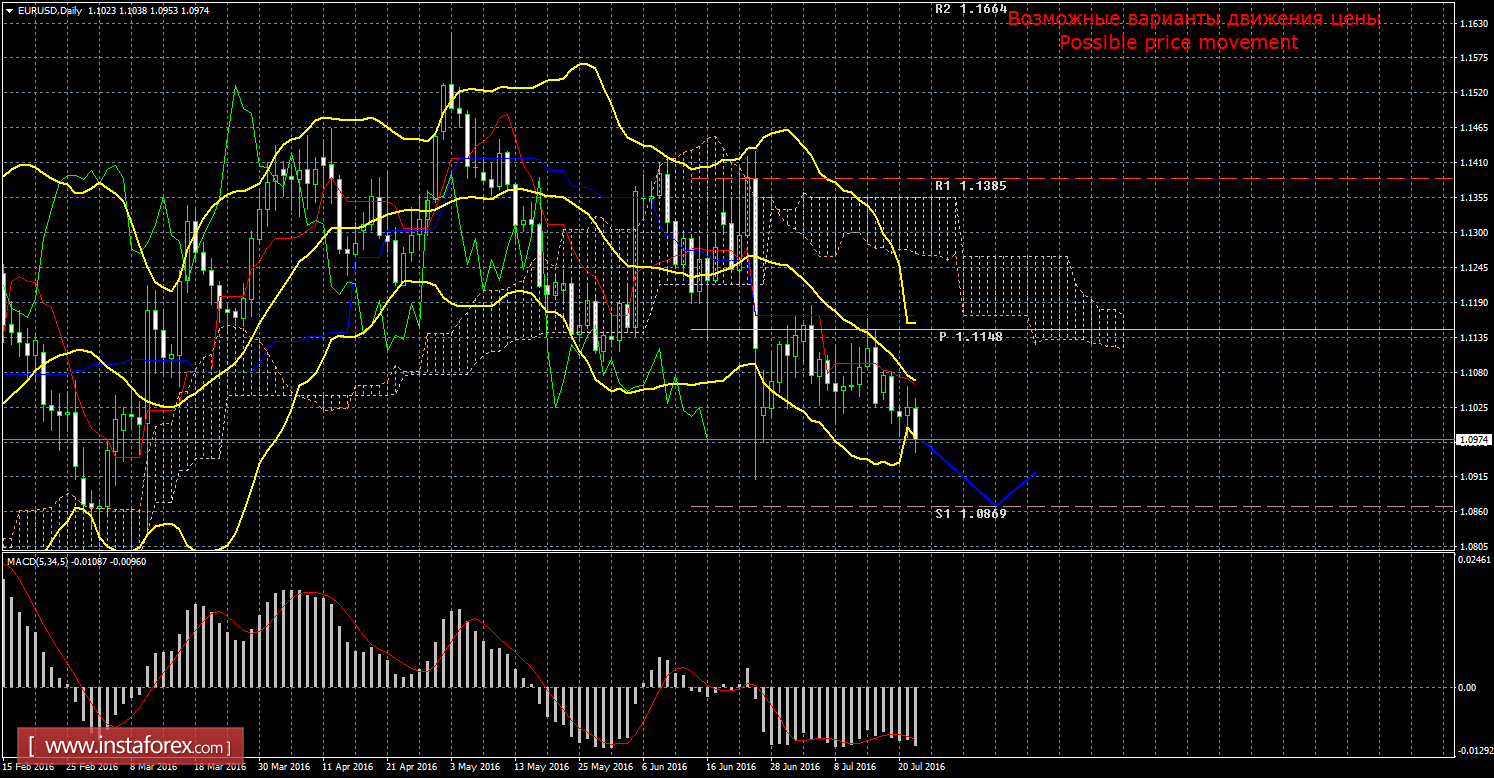The image size is (1494, 778).
Task: Click the 'Possible price movement' red caption
Action: pos(1178,42)
